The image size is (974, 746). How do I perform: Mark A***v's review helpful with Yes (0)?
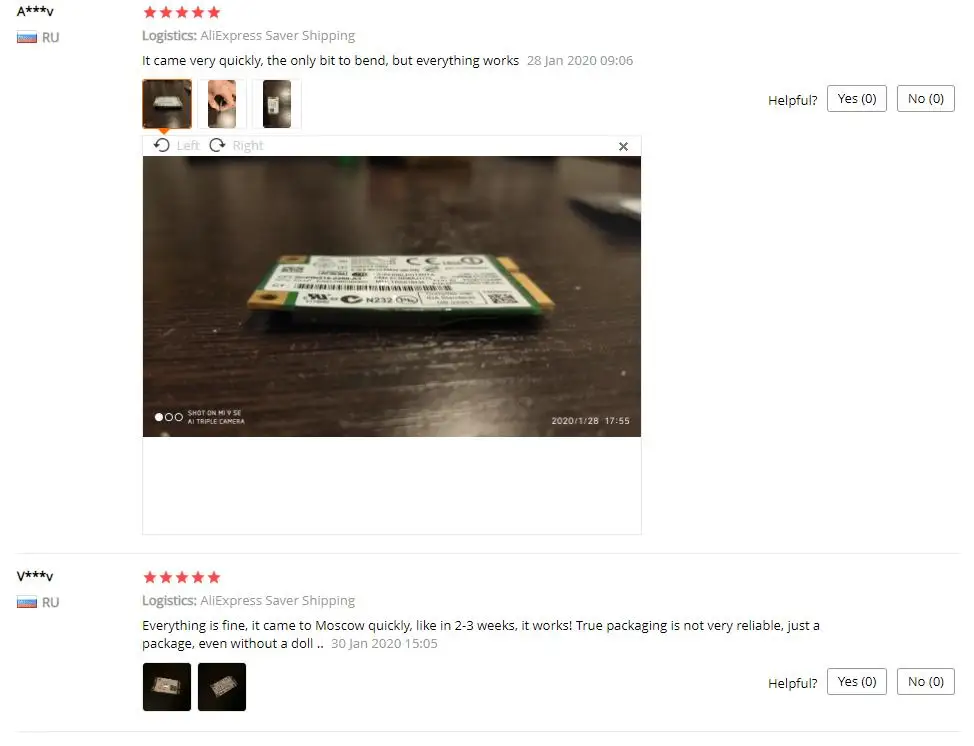tap(857, 99)
